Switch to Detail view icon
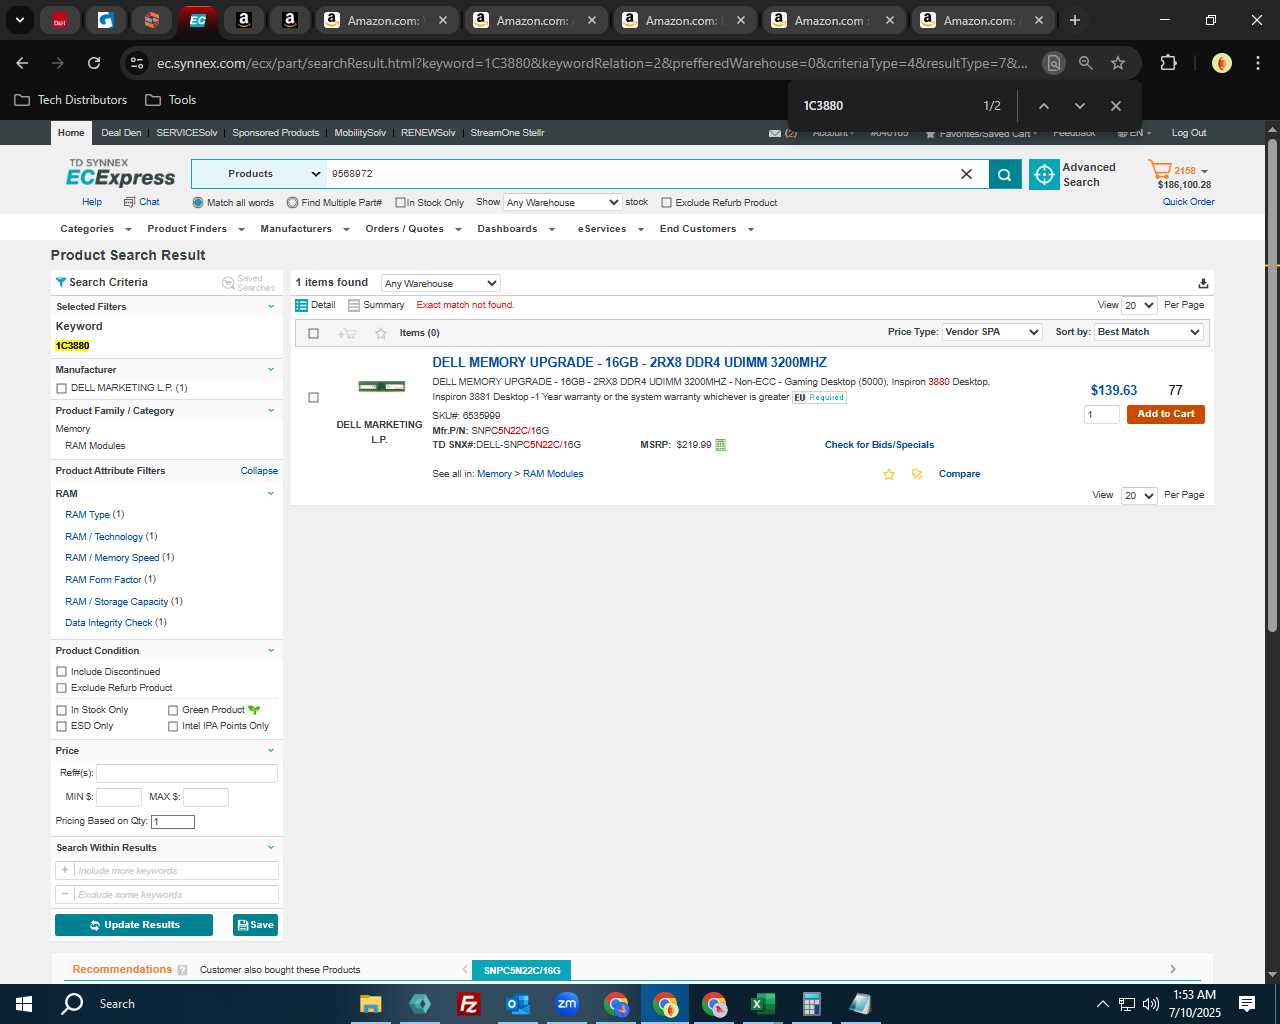This screenshot has width=1280, height=1024. (x=301, y=305)
